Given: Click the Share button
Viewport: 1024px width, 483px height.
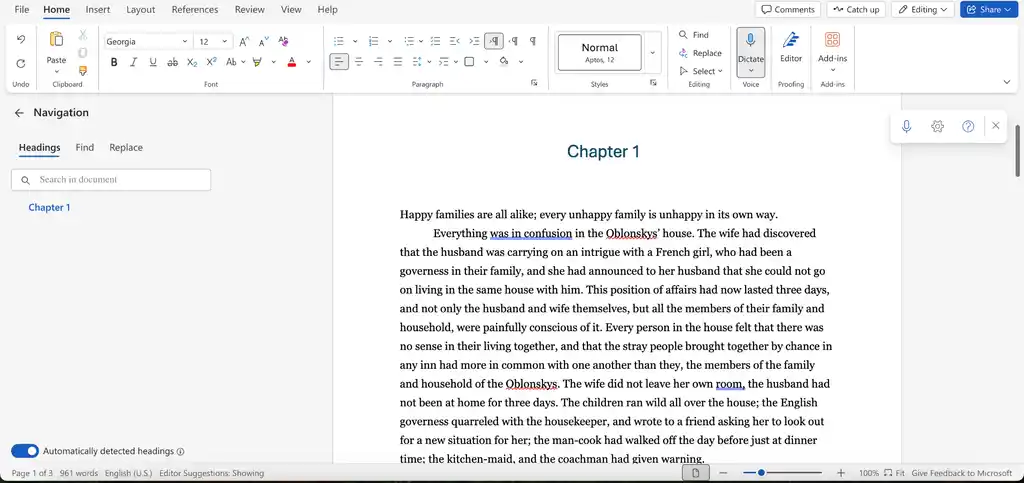Looking at the screenshot, I should pyautogui.click(x=989, y=10).
